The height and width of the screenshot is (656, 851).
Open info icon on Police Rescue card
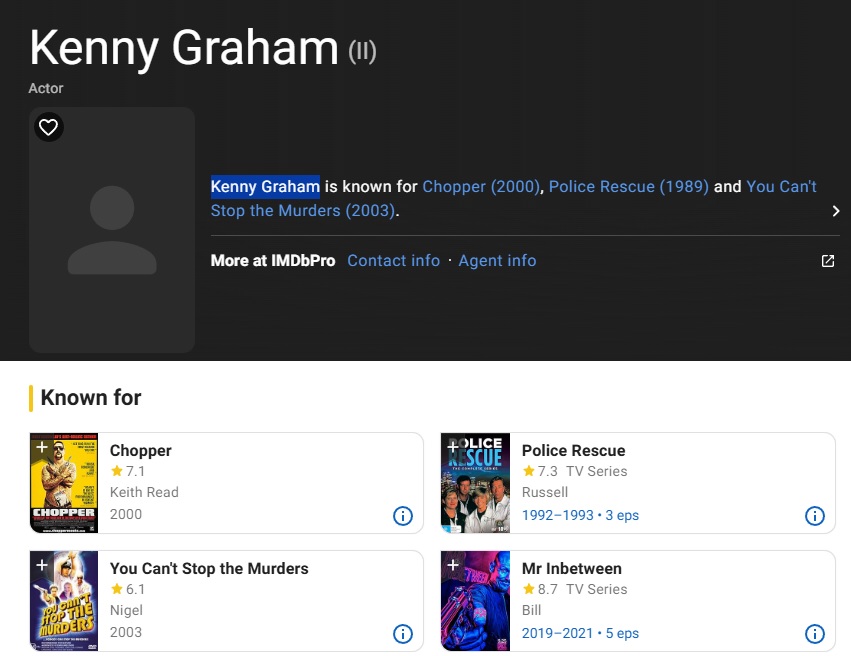815,515
